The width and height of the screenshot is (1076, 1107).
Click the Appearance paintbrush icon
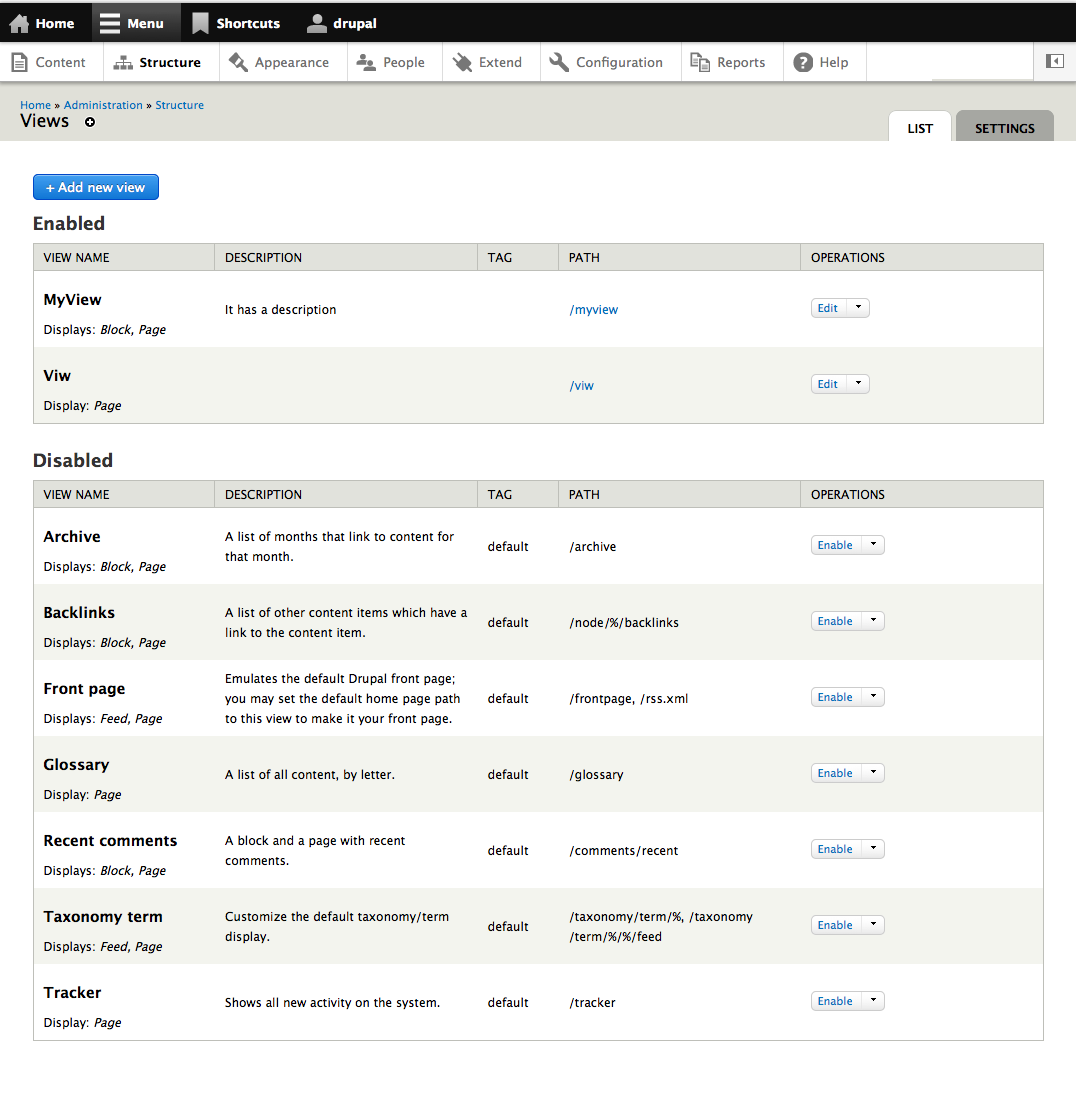(238, 61)
